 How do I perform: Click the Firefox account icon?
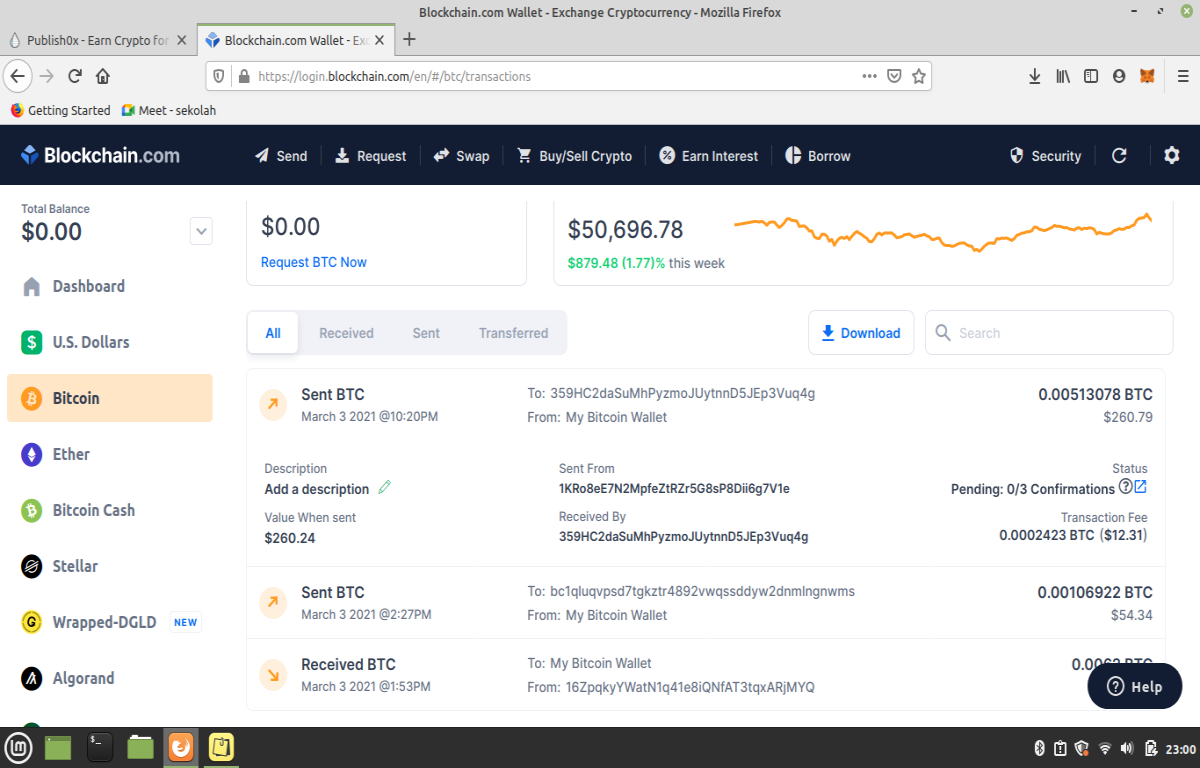(x=1119, y=76)
